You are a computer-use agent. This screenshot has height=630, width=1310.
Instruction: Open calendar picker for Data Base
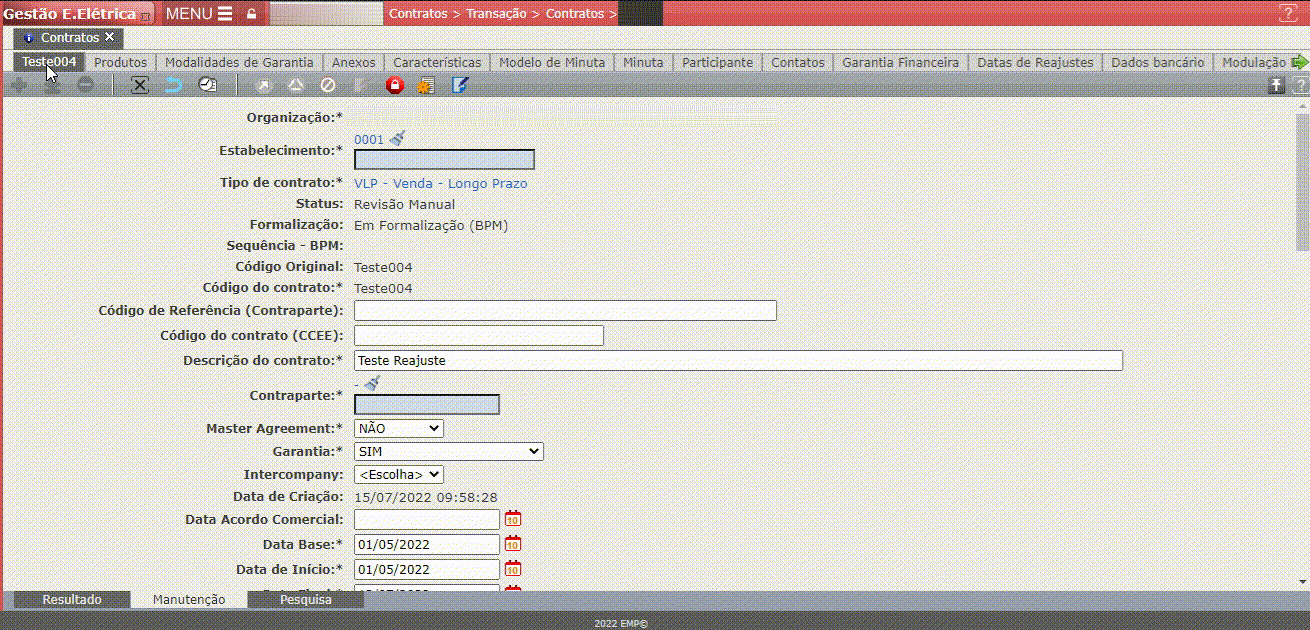[513, 545]
